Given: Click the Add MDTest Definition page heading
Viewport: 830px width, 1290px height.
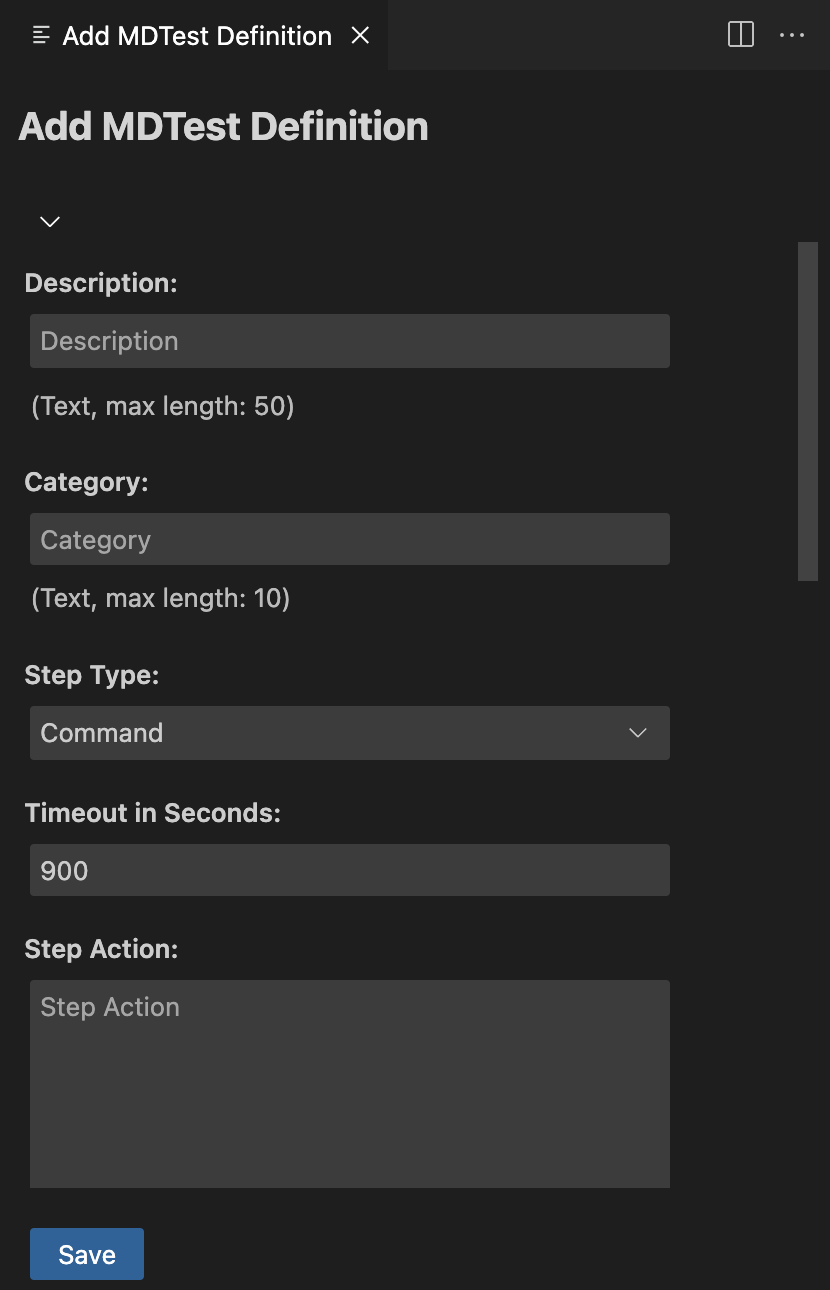Looking at the screenshot, I should pyautogui.click(x=224, y=127).
